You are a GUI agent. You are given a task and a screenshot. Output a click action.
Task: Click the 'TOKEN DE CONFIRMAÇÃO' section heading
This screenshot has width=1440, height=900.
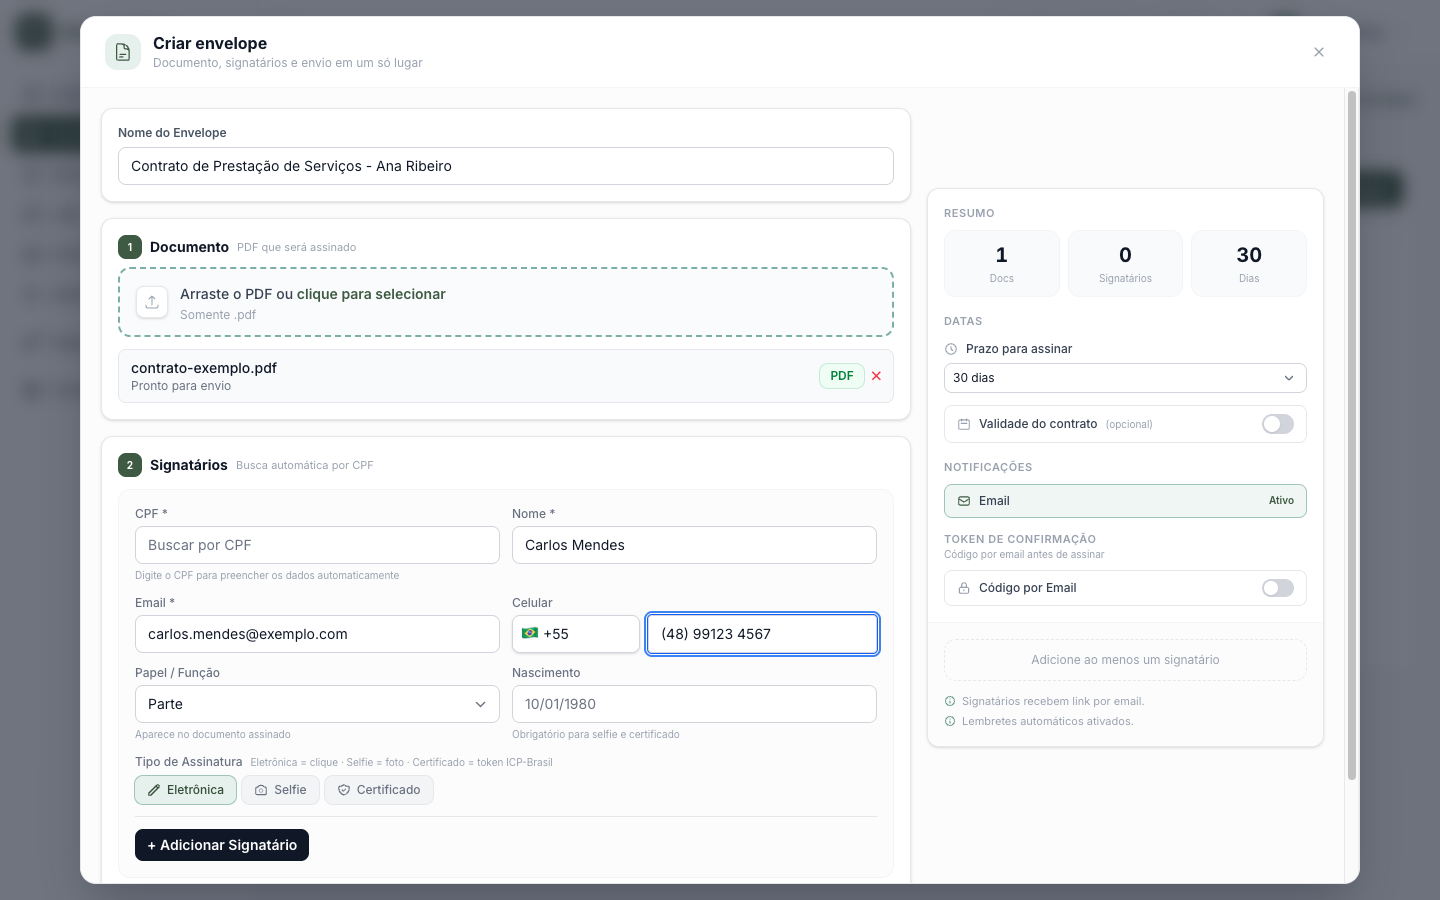(1020, 539)
